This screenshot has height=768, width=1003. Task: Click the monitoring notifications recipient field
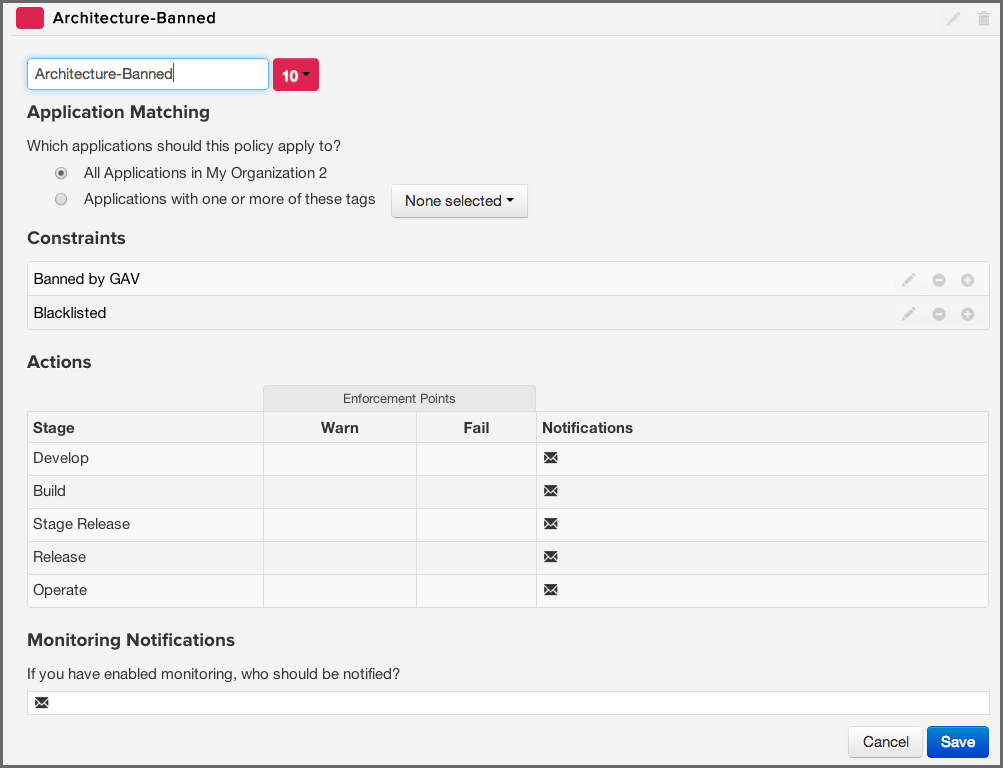(x=508, y=703)
